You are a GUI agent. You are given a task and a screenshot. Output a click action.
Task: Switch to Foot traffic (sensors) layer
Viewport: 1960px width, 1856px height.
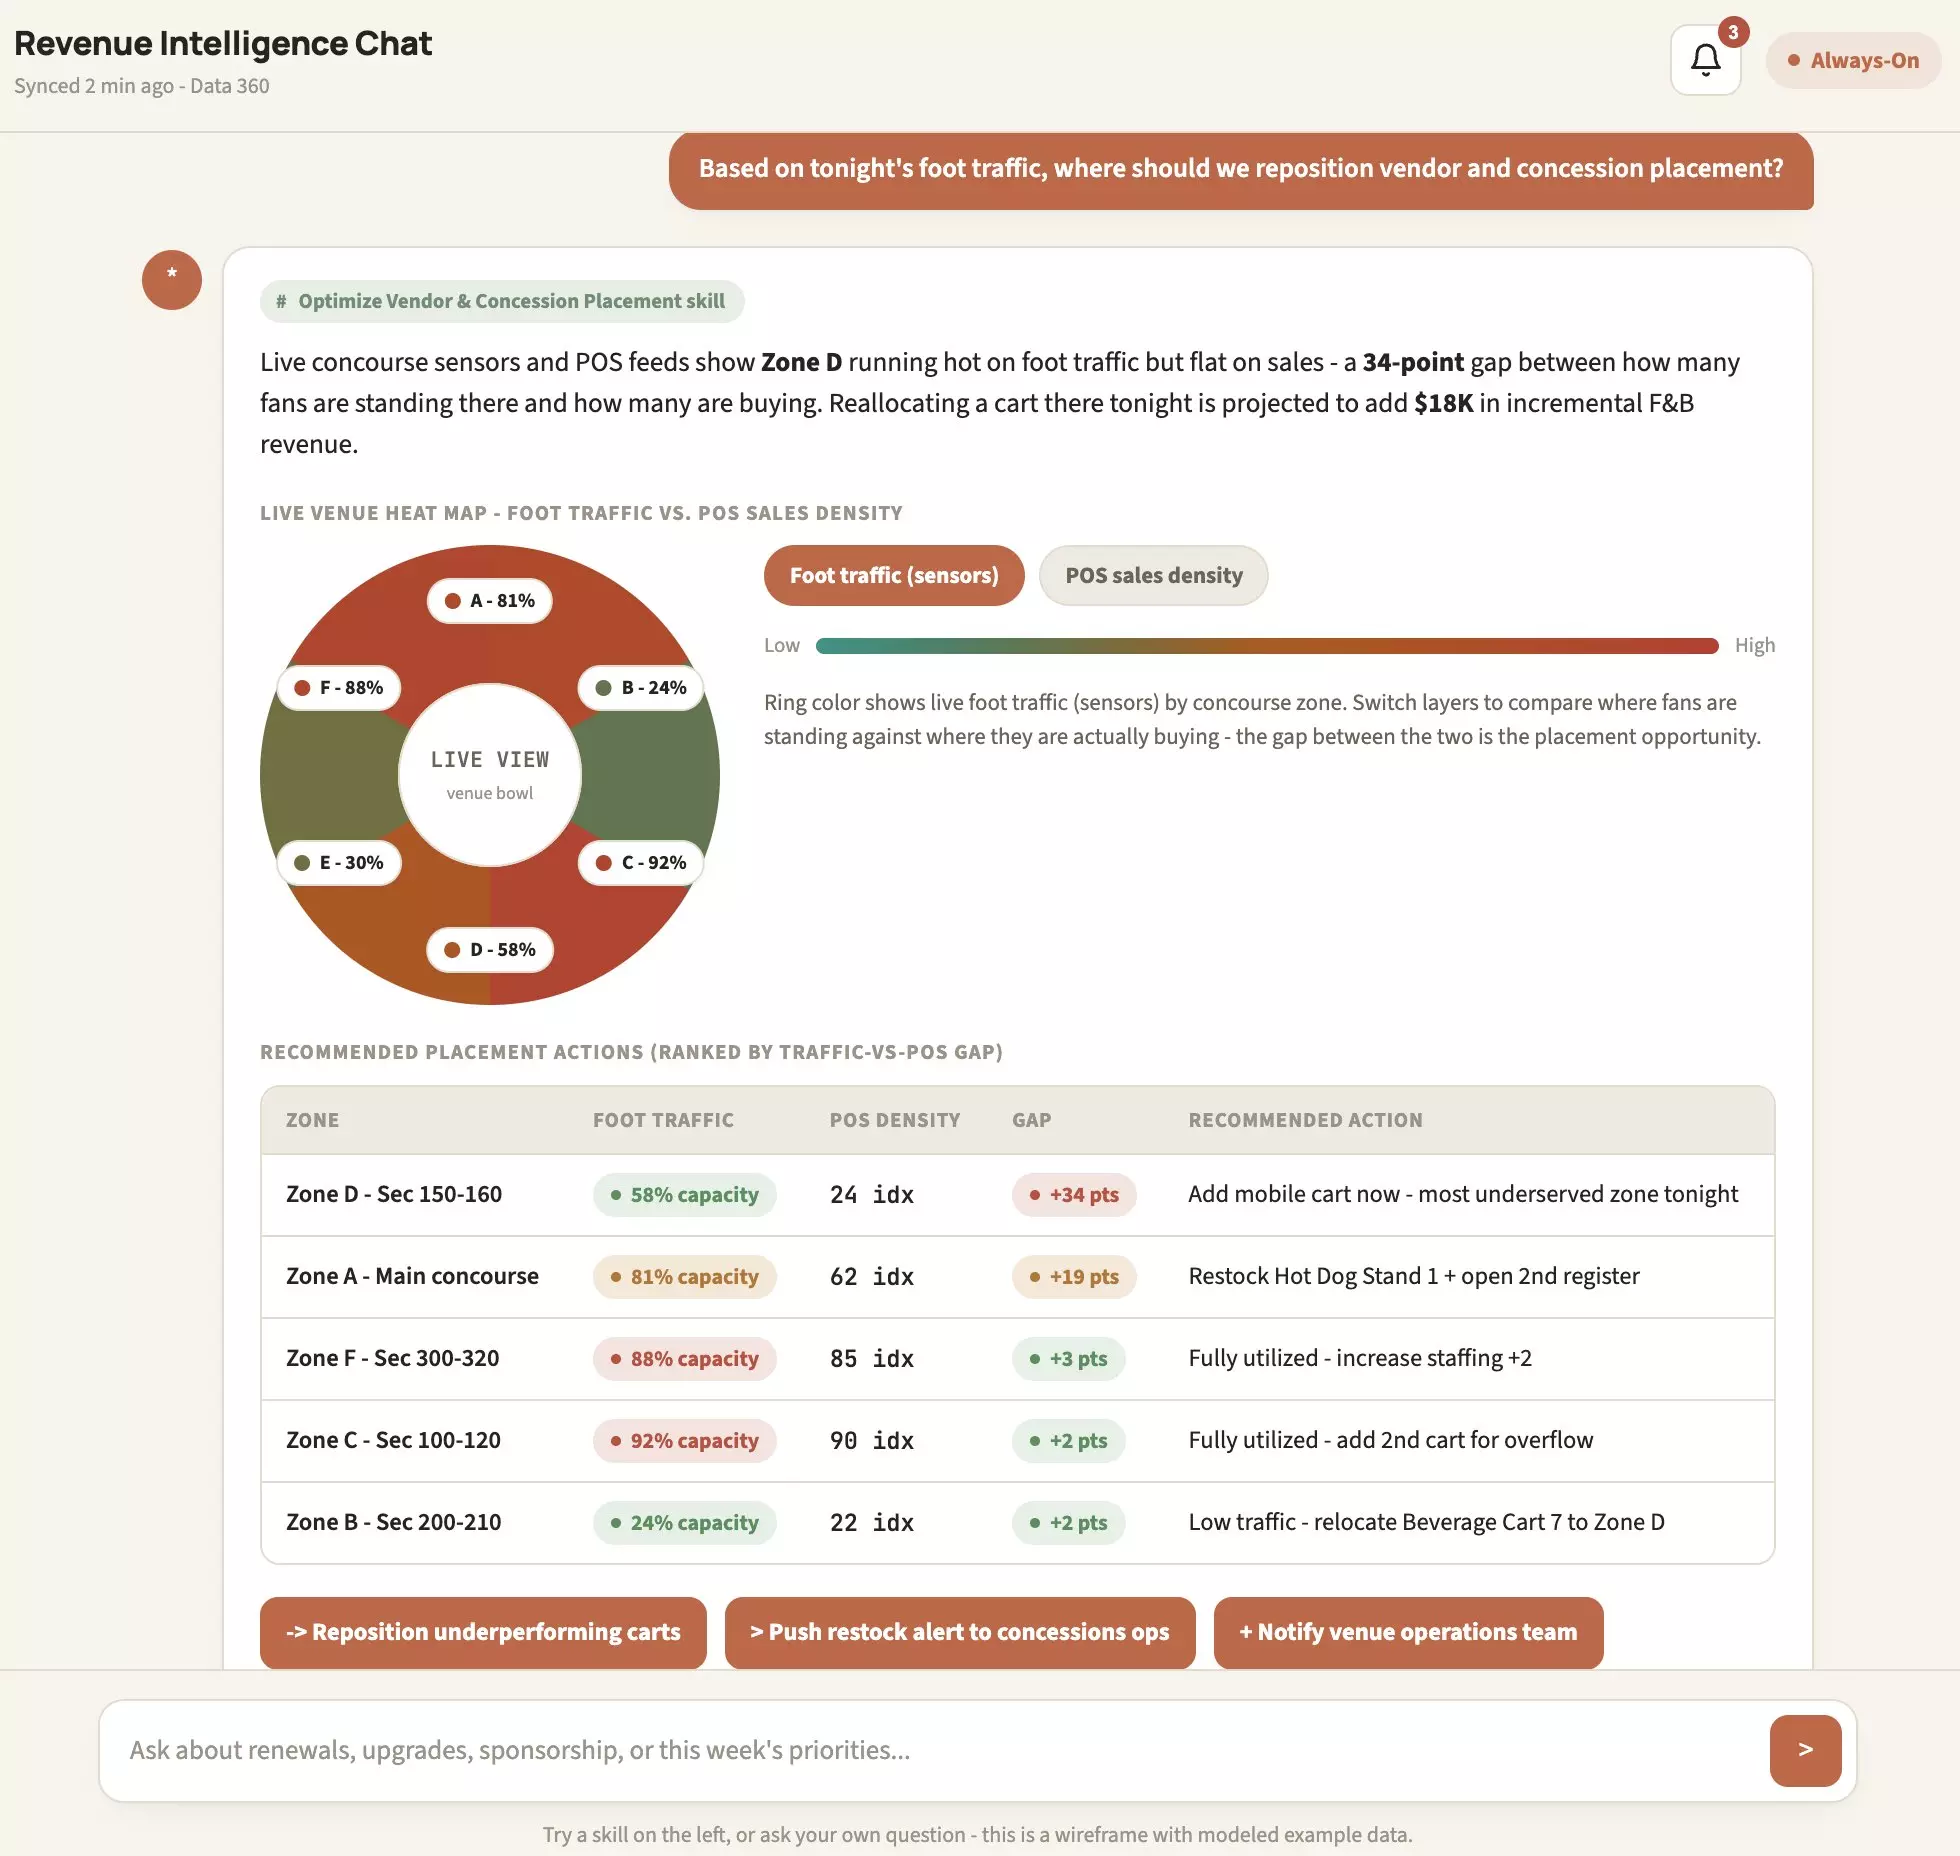(894, 575)
